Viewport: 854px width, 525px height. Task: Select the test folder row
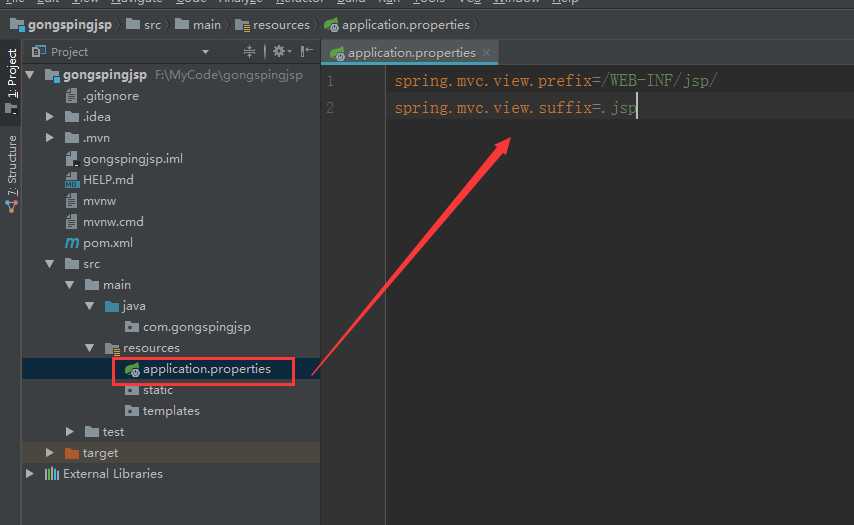tap(170, 432)
